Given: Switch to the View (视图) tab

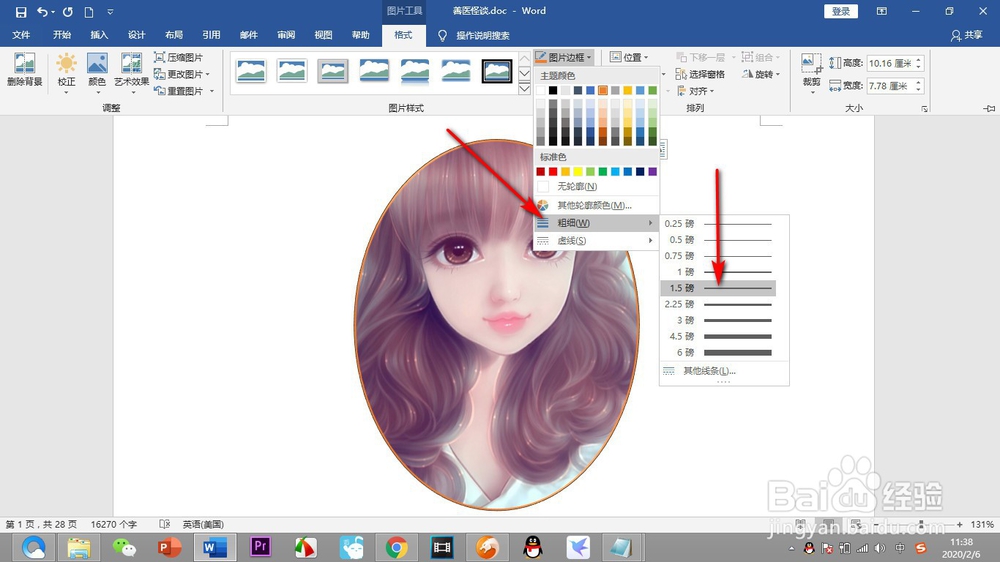Looking at the screenshot, I should pyautogui.click(x=323, y=35).
